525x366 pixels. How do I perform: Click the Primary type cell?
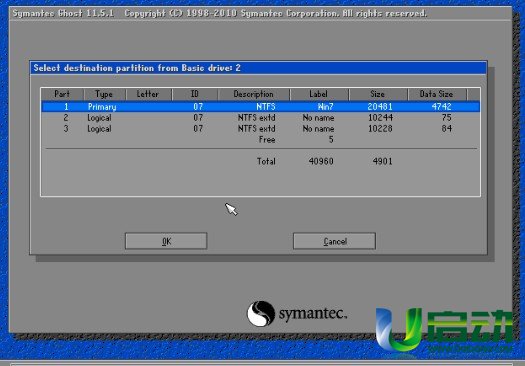click(x=102, y=107)
